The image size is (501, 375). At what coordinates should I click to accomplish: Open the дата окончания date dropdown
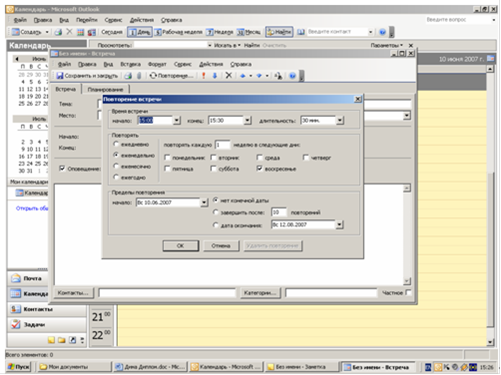point(339,225)
